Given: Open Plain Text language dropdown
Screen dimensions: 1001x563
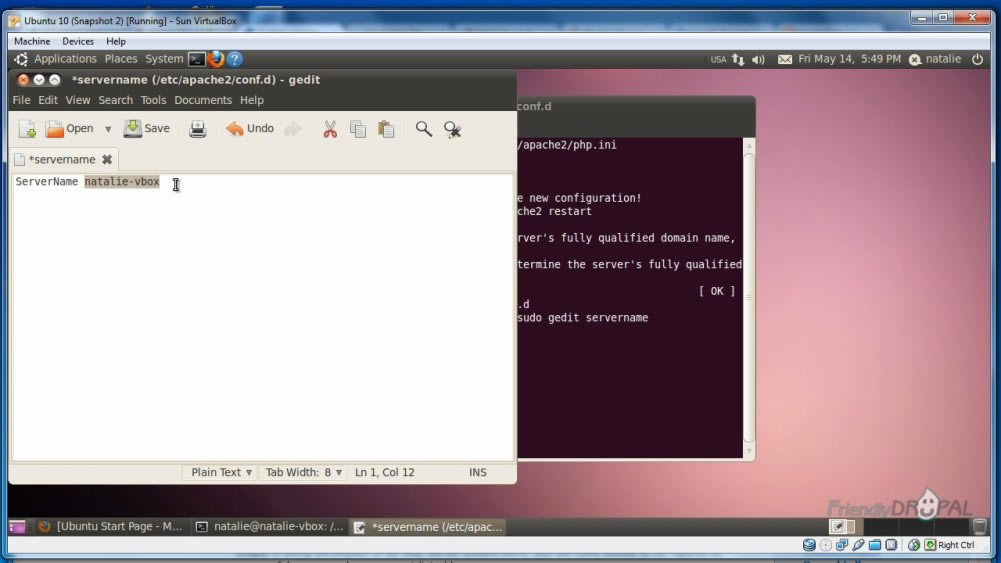Looking at the screenshot, I should pyautogui.click(x=221, y=472).
